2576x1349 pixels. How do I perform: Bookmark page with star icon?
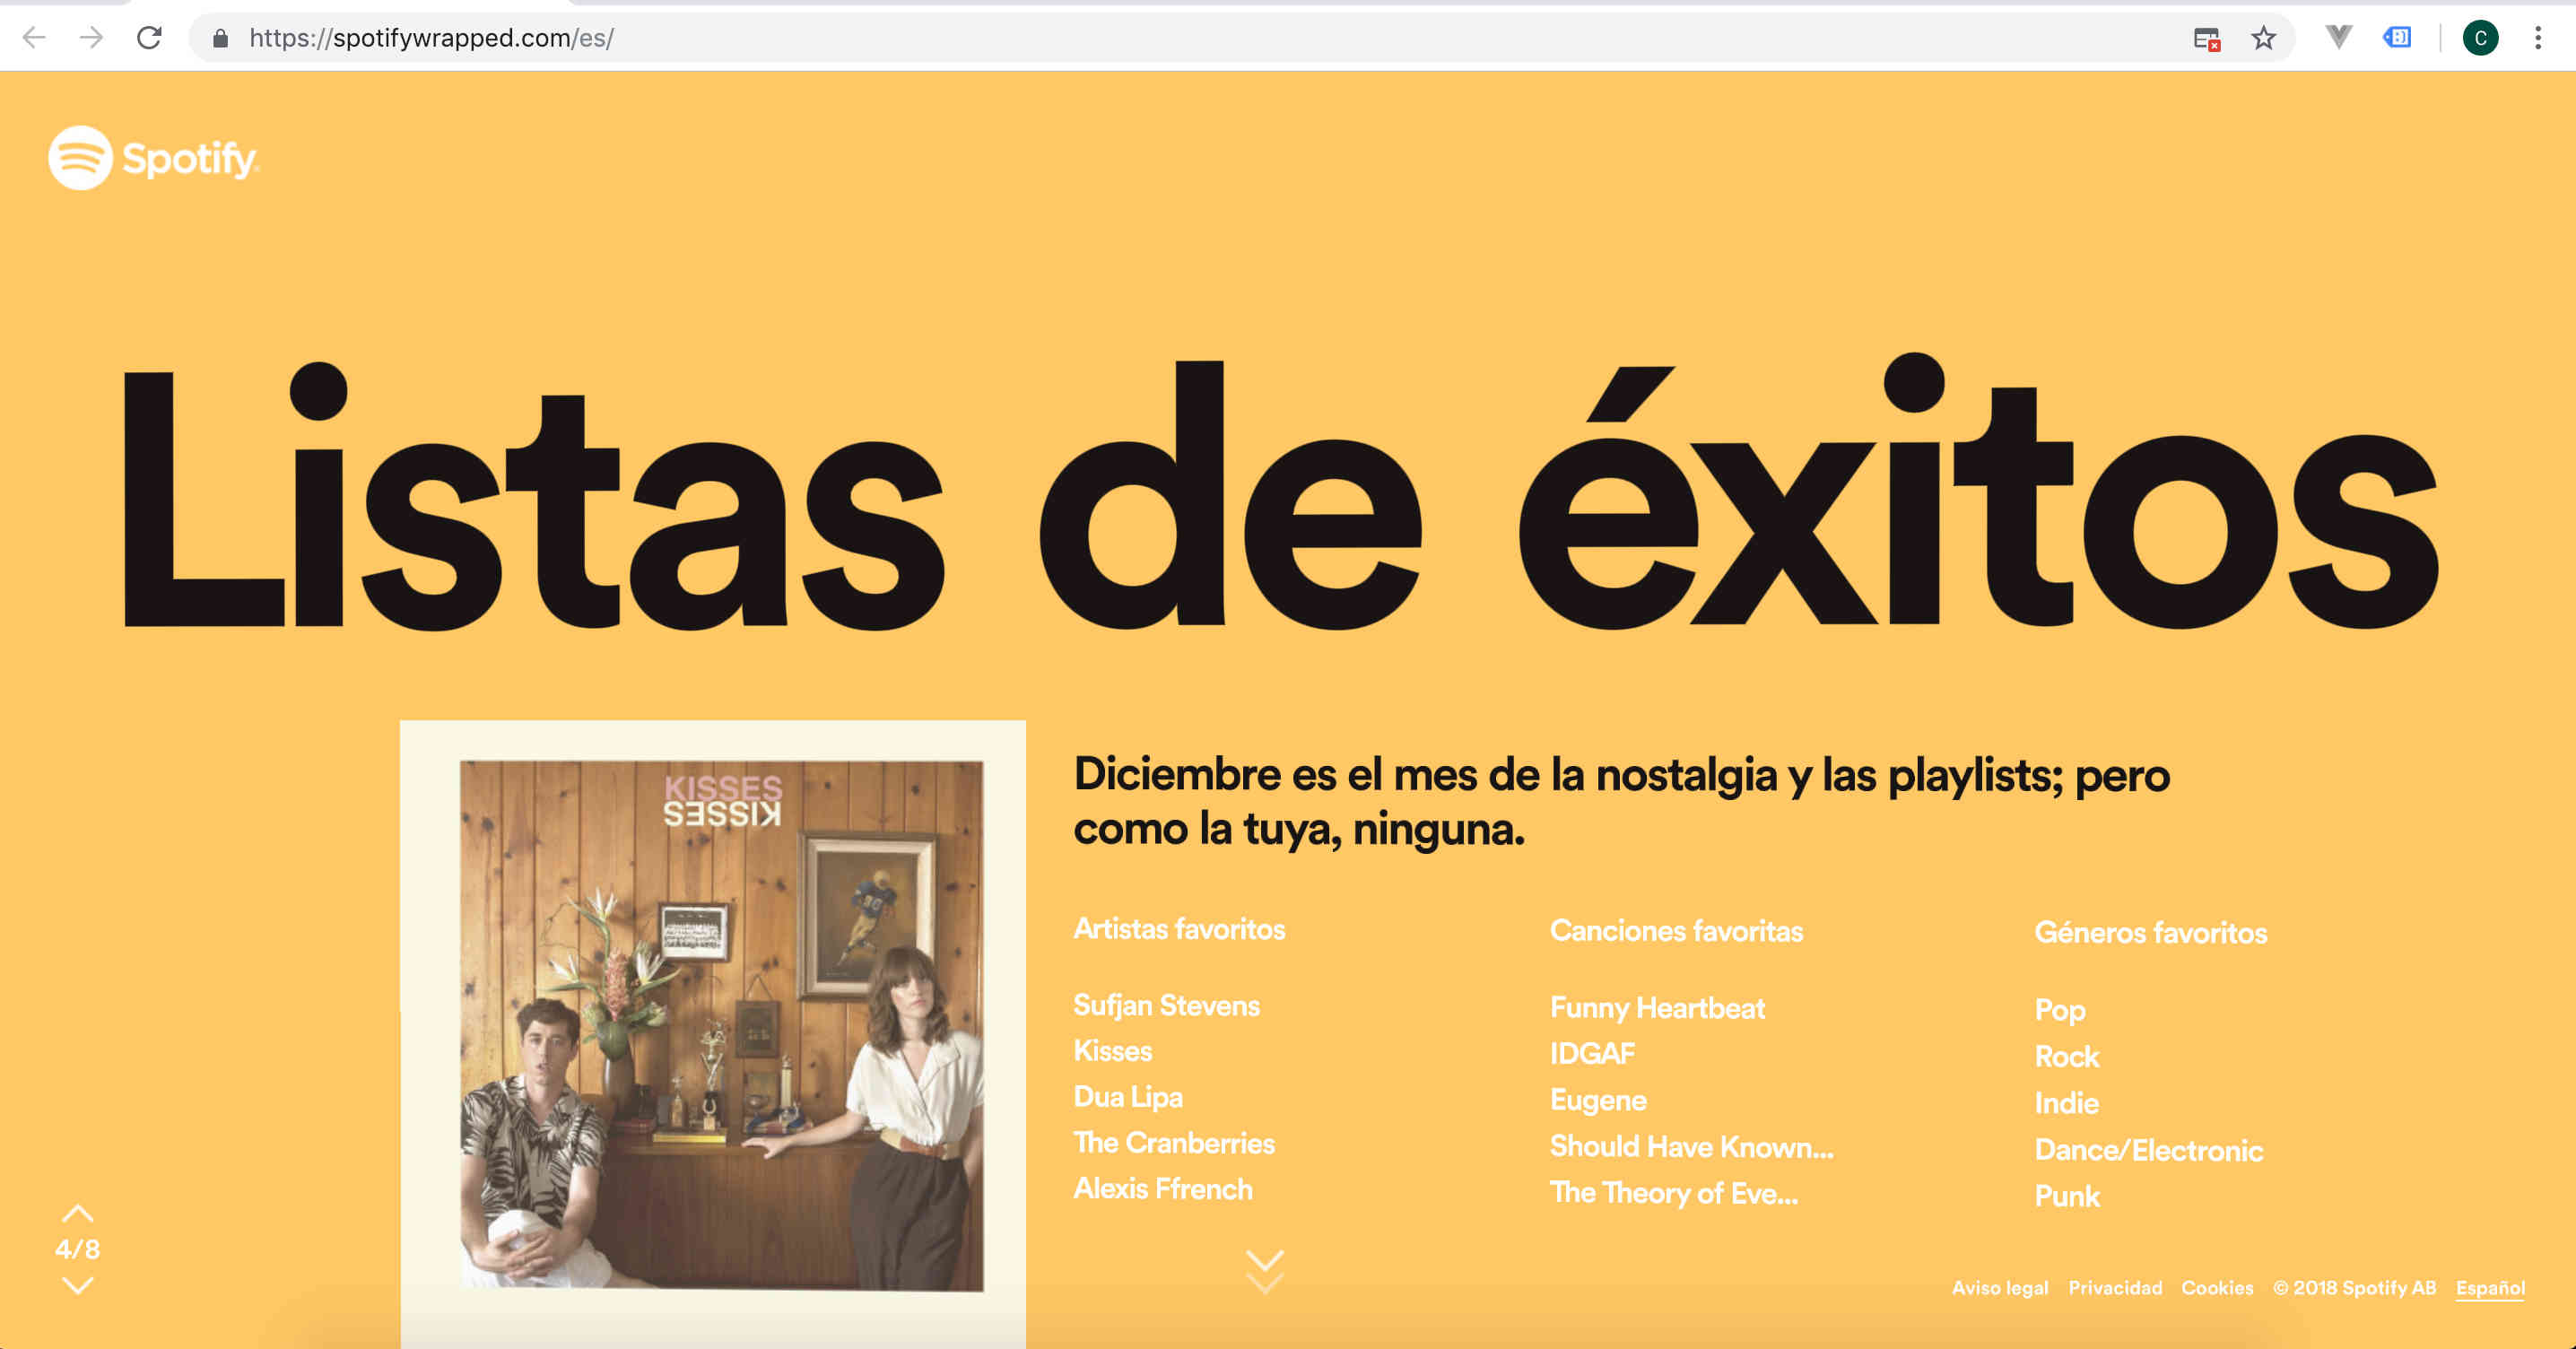click(2263, 38)
